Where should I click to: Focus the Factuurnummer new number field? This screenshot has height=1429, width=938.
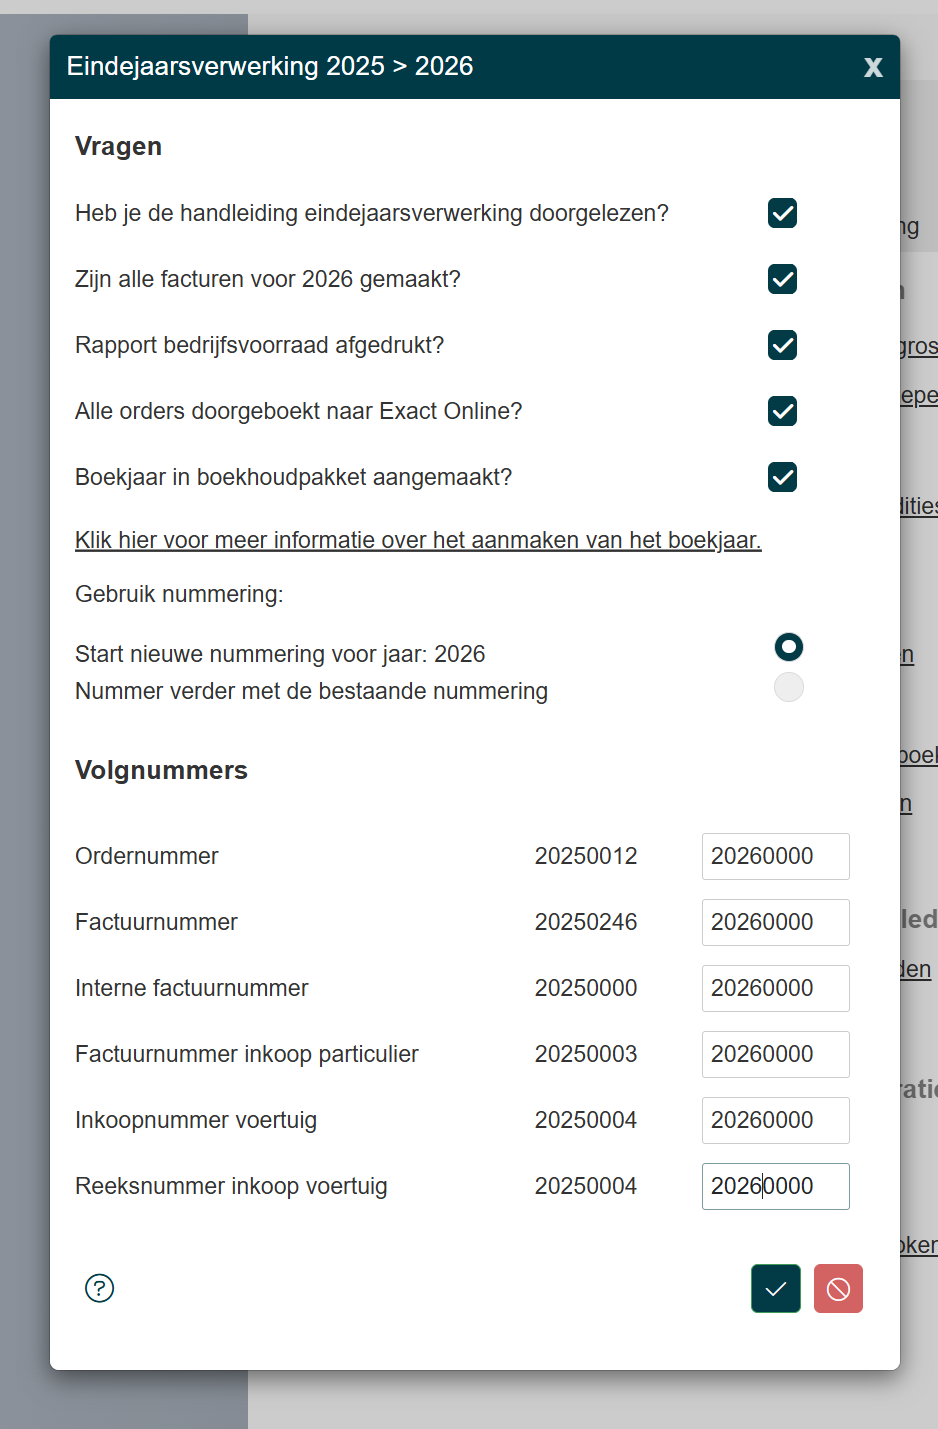tap(775, 922)
